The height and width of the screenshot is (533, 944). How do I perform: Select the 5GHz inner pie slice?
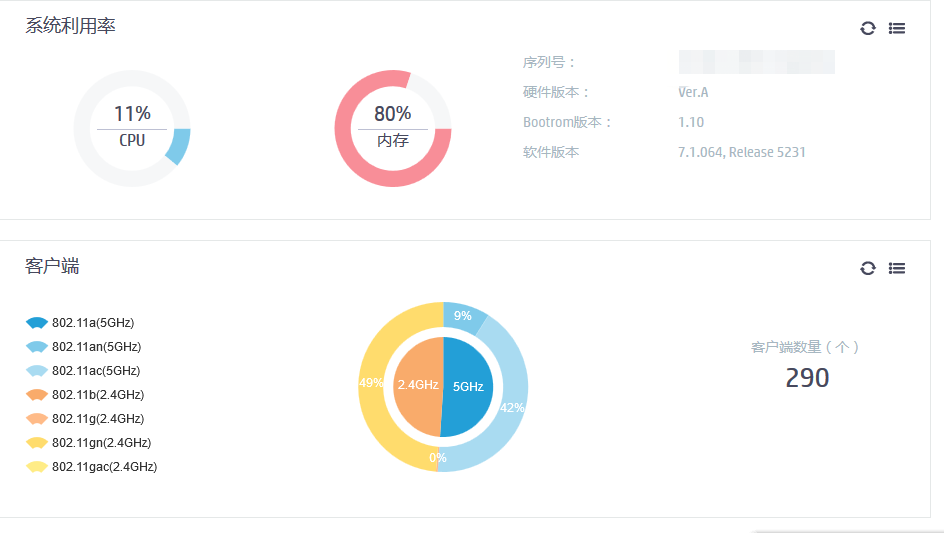pyautogui.click(x=468, y=386)
